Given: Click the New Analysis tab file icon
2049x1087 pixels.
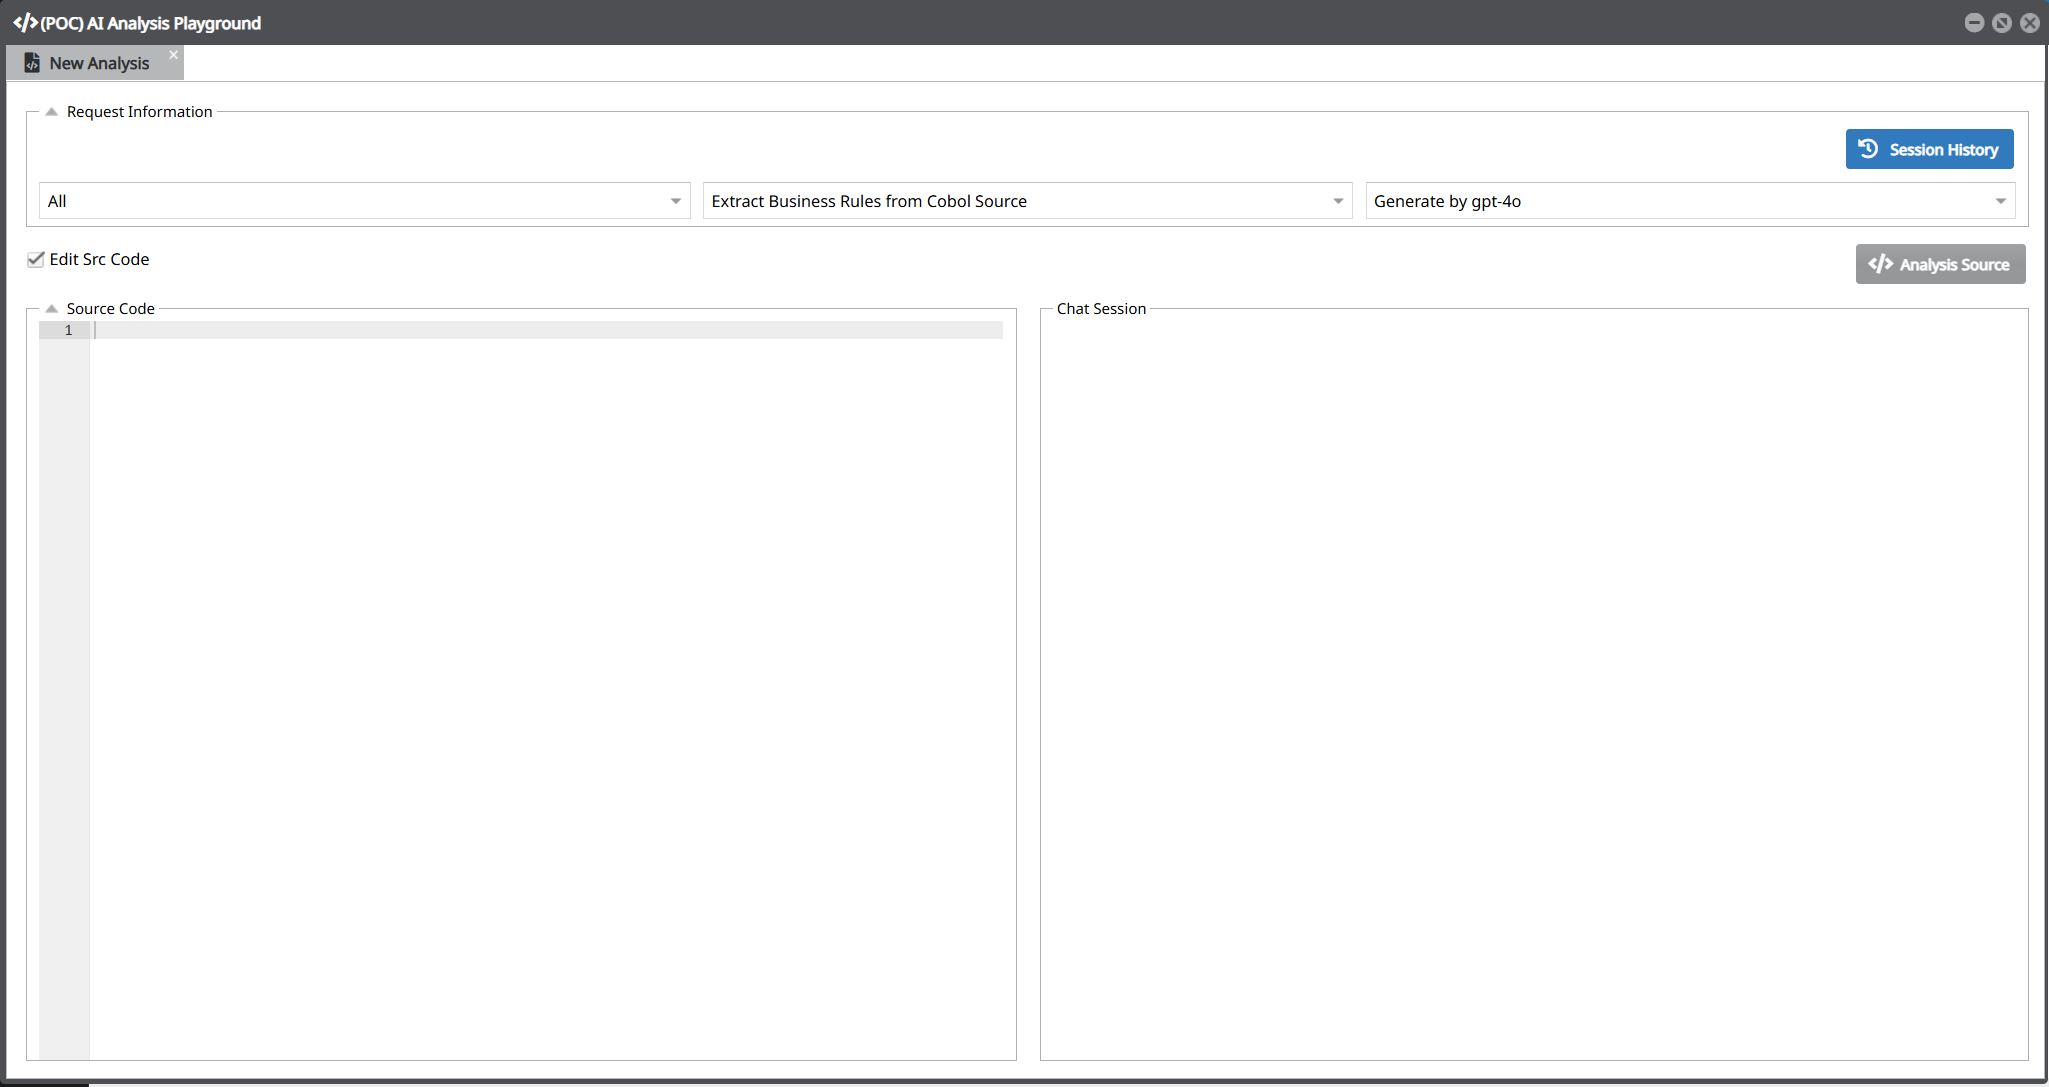Looking at the screenshot, I should pyautogui.click(x=32, y=63).
